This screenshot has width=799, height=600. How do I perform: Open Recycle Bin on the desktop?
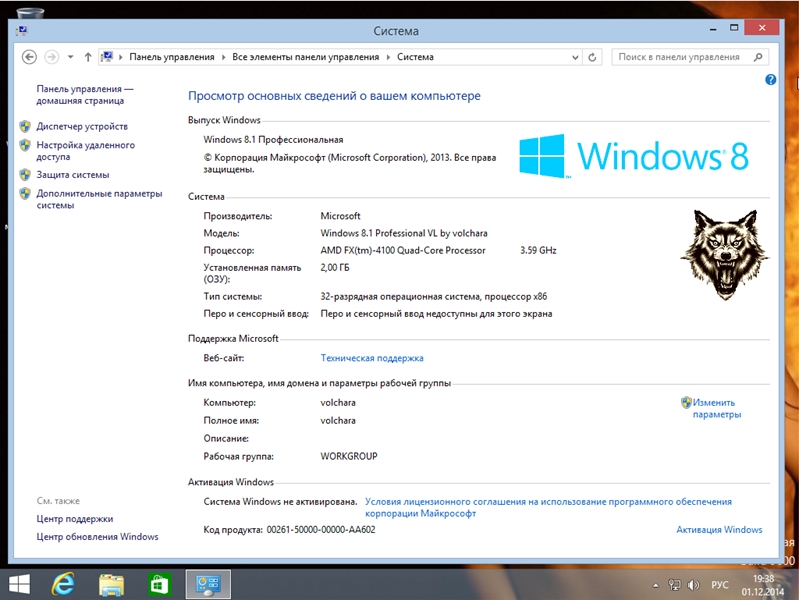(30, 12)
